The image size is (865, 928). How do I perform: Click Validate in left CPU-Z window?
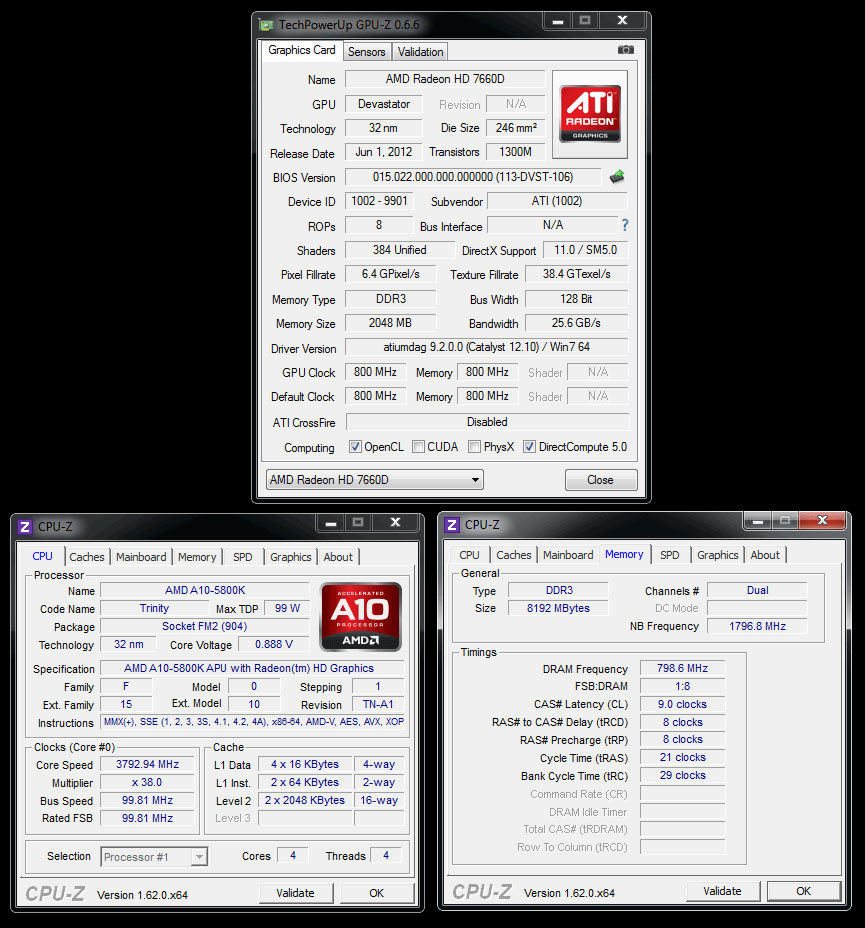click(x=296, y=893)
